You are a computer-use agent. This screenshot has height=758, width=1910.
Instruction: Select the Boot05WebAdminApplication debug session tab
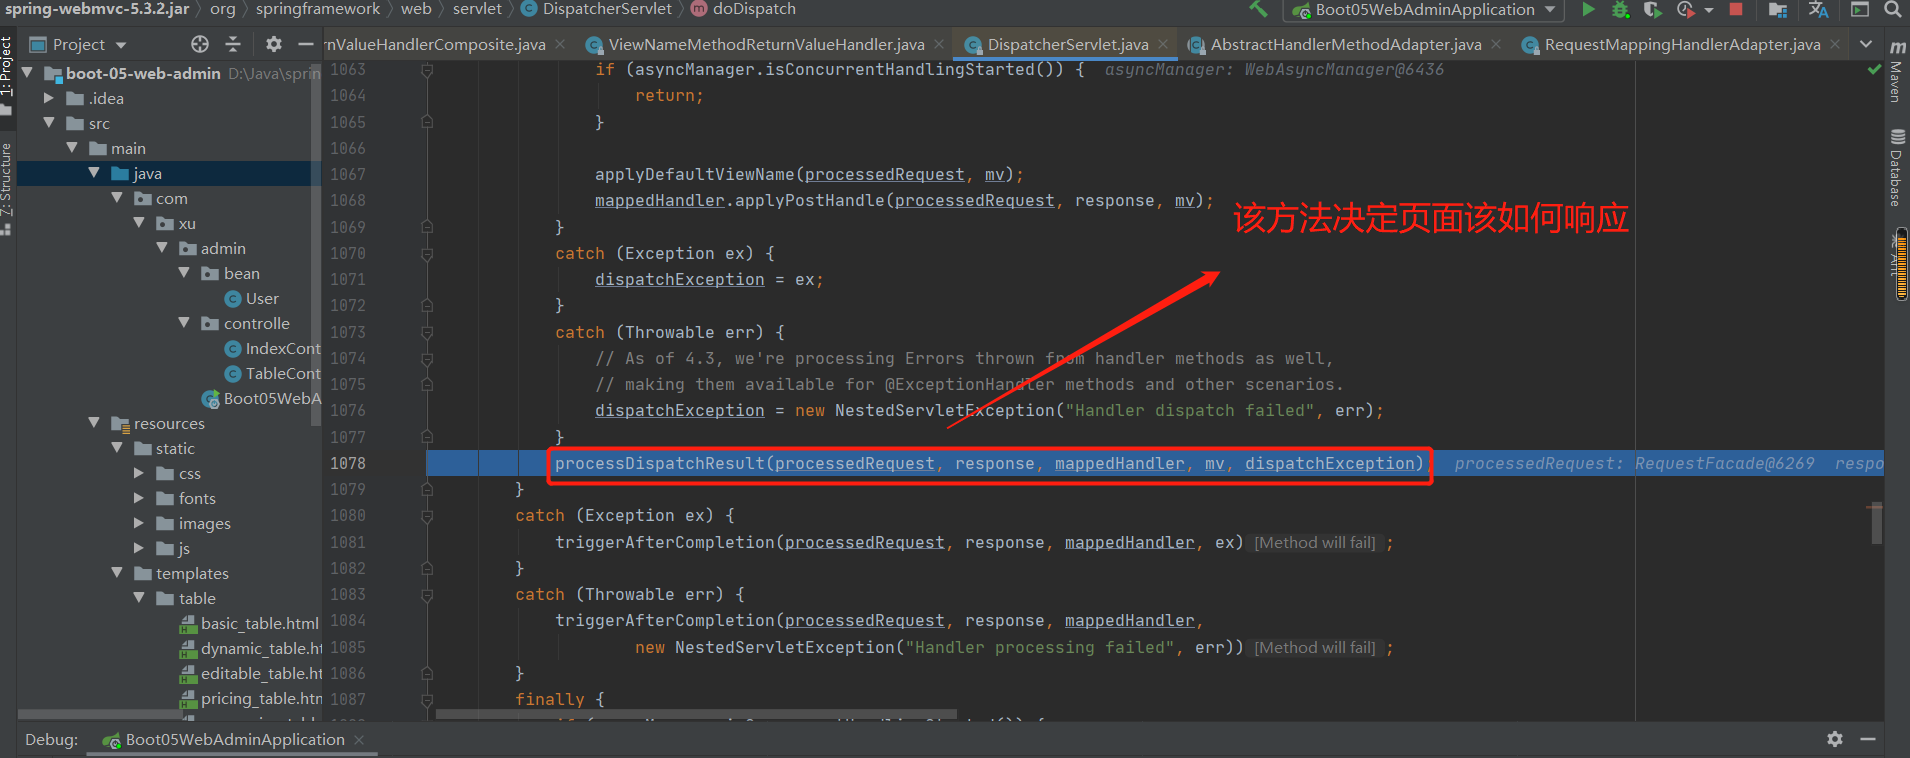234,739
